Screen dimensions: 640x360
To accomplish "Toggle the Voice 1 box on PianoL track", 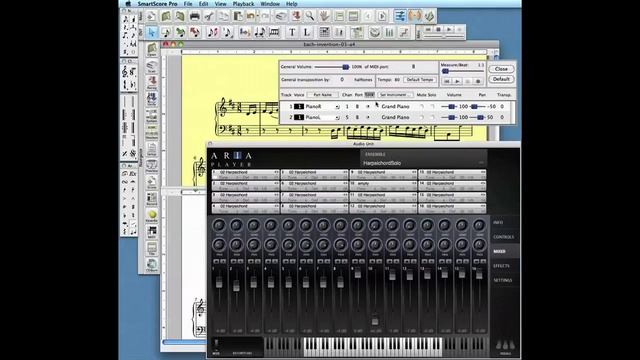I will (299, 118).
